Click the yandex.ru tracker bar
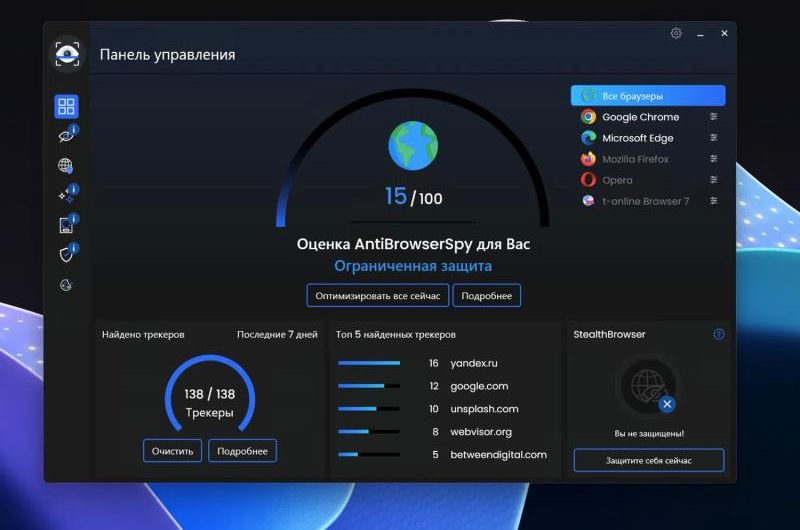Image resolution: width=800 pixels, height=530 pixels. coord(369,363)
